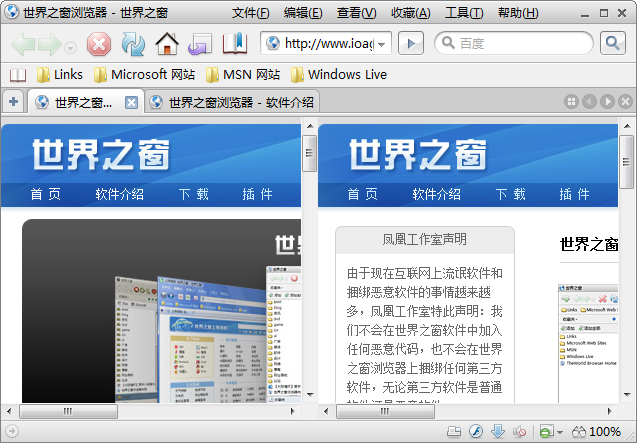Stop page loading with the red X
Image resolution: width=637 pixels, height=443 pixels.
pos(99,44)
